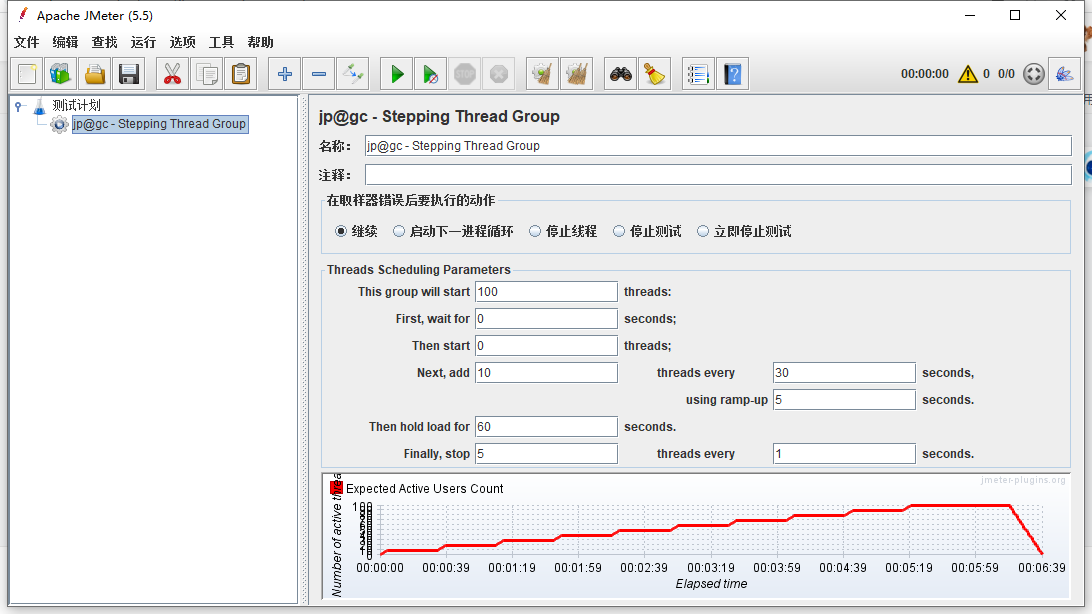Select the 停止线程 radio option
The width and height of the screenshot is (1092, 614).
pyautogui.click(x=535, y=231)
